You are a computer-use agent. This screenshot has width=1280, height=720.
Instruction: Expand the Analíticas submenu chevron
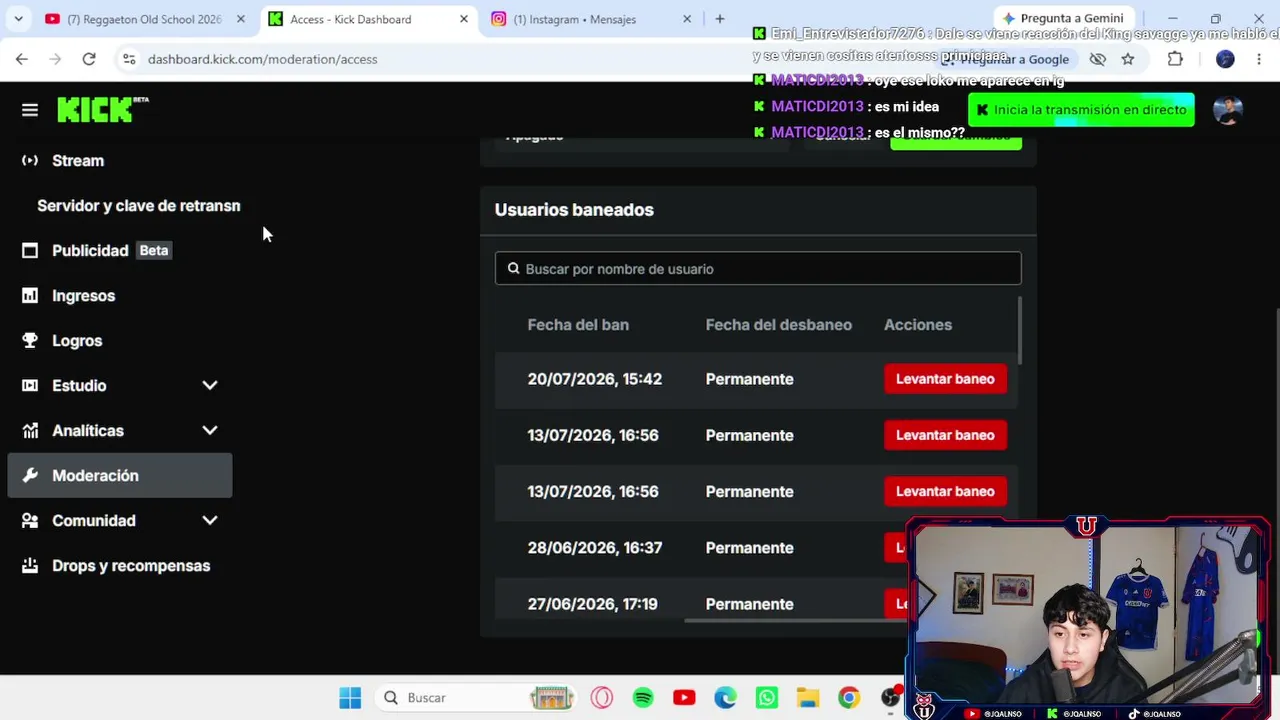[x=210, y=430]
